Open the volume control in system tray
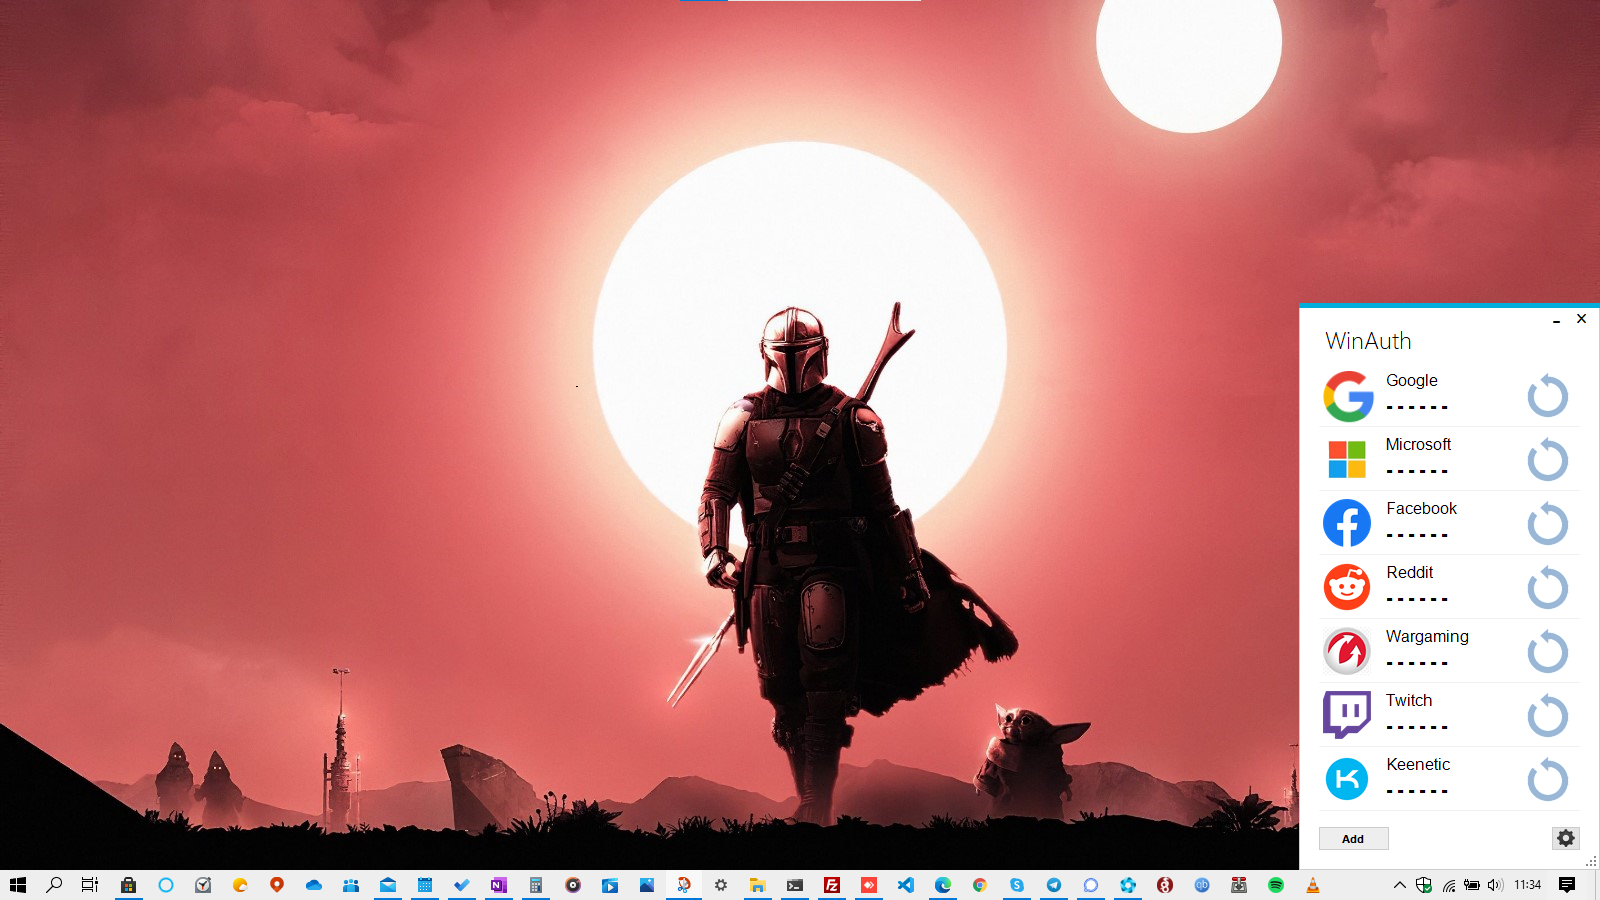 pos(1495,885)
